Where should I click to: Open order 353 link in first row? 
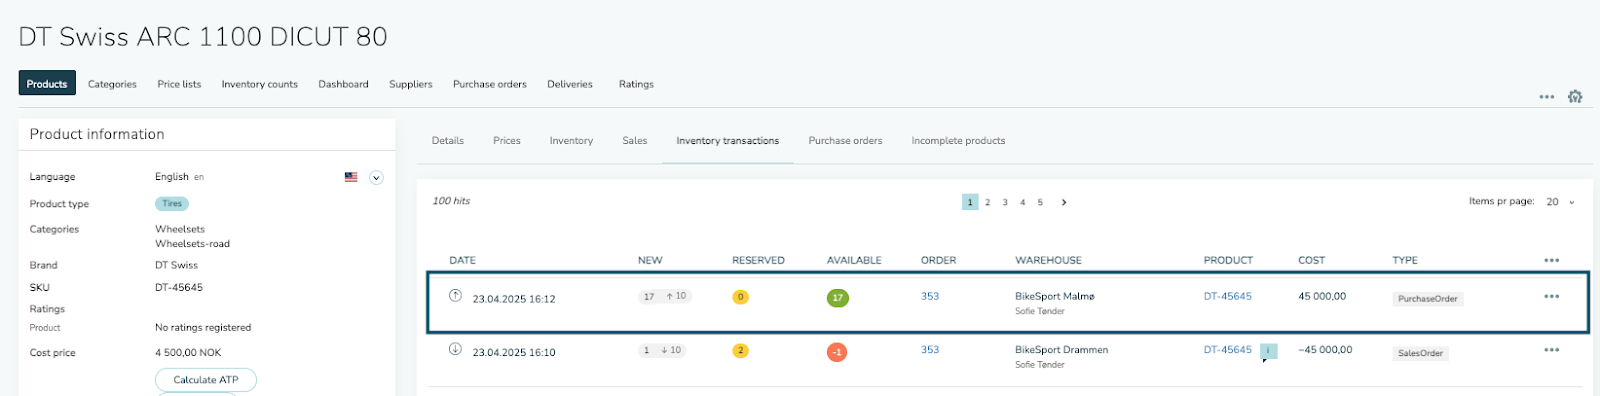click(930, 296)
